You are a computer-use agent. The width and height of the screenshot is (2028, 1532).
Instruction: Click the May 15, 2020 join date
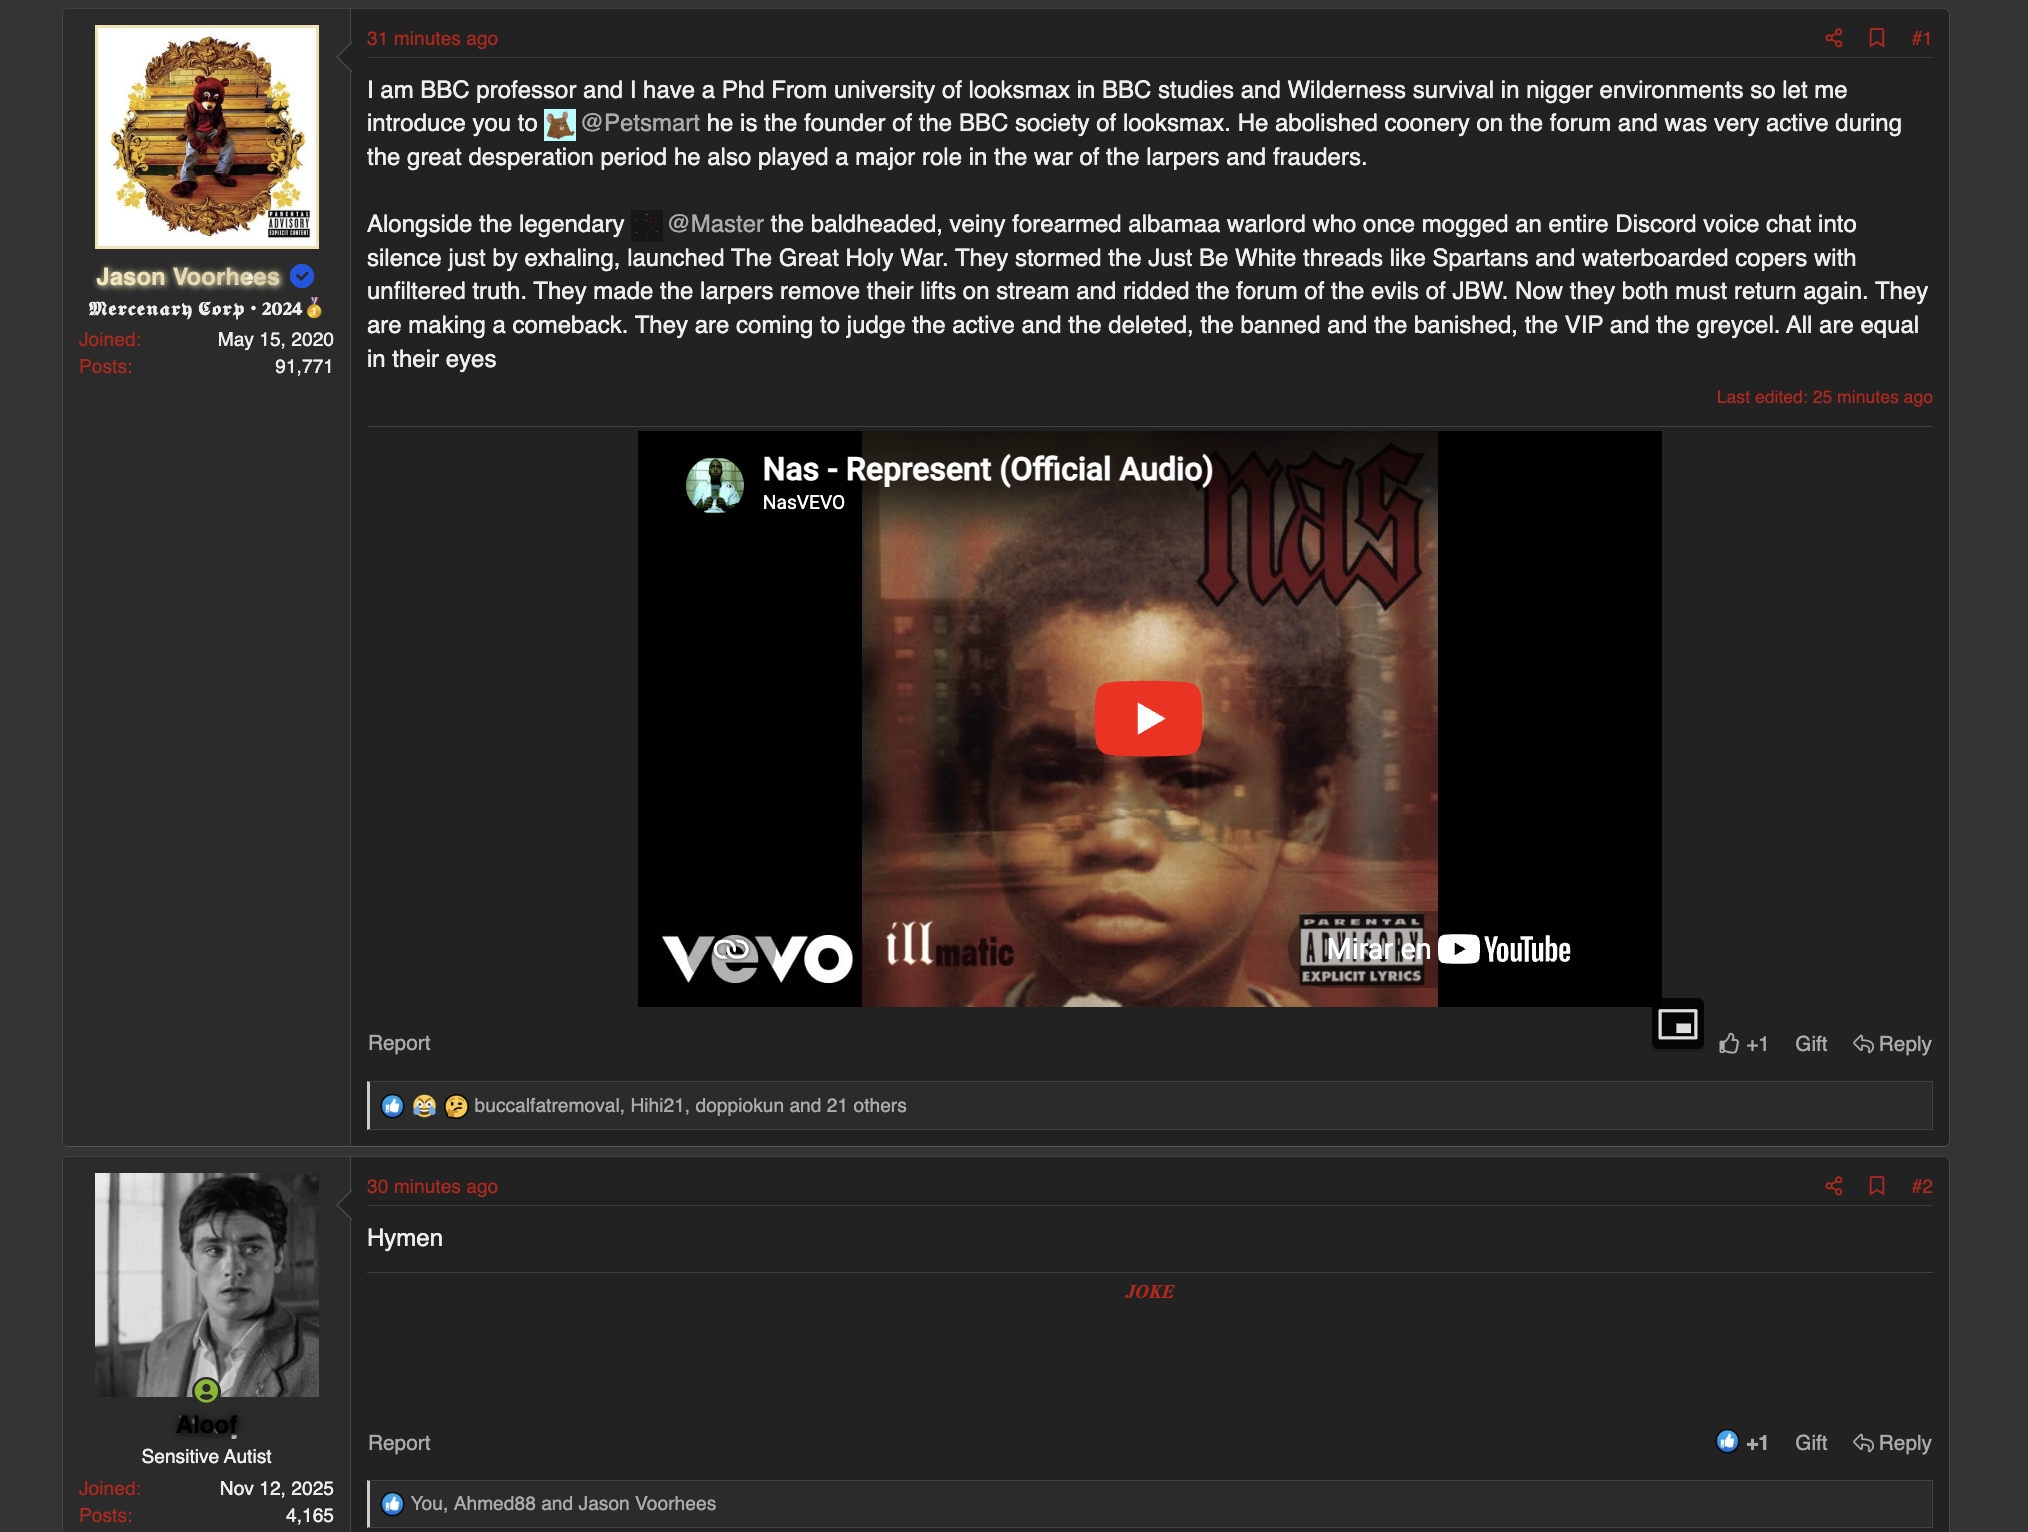tap(275, 339)
